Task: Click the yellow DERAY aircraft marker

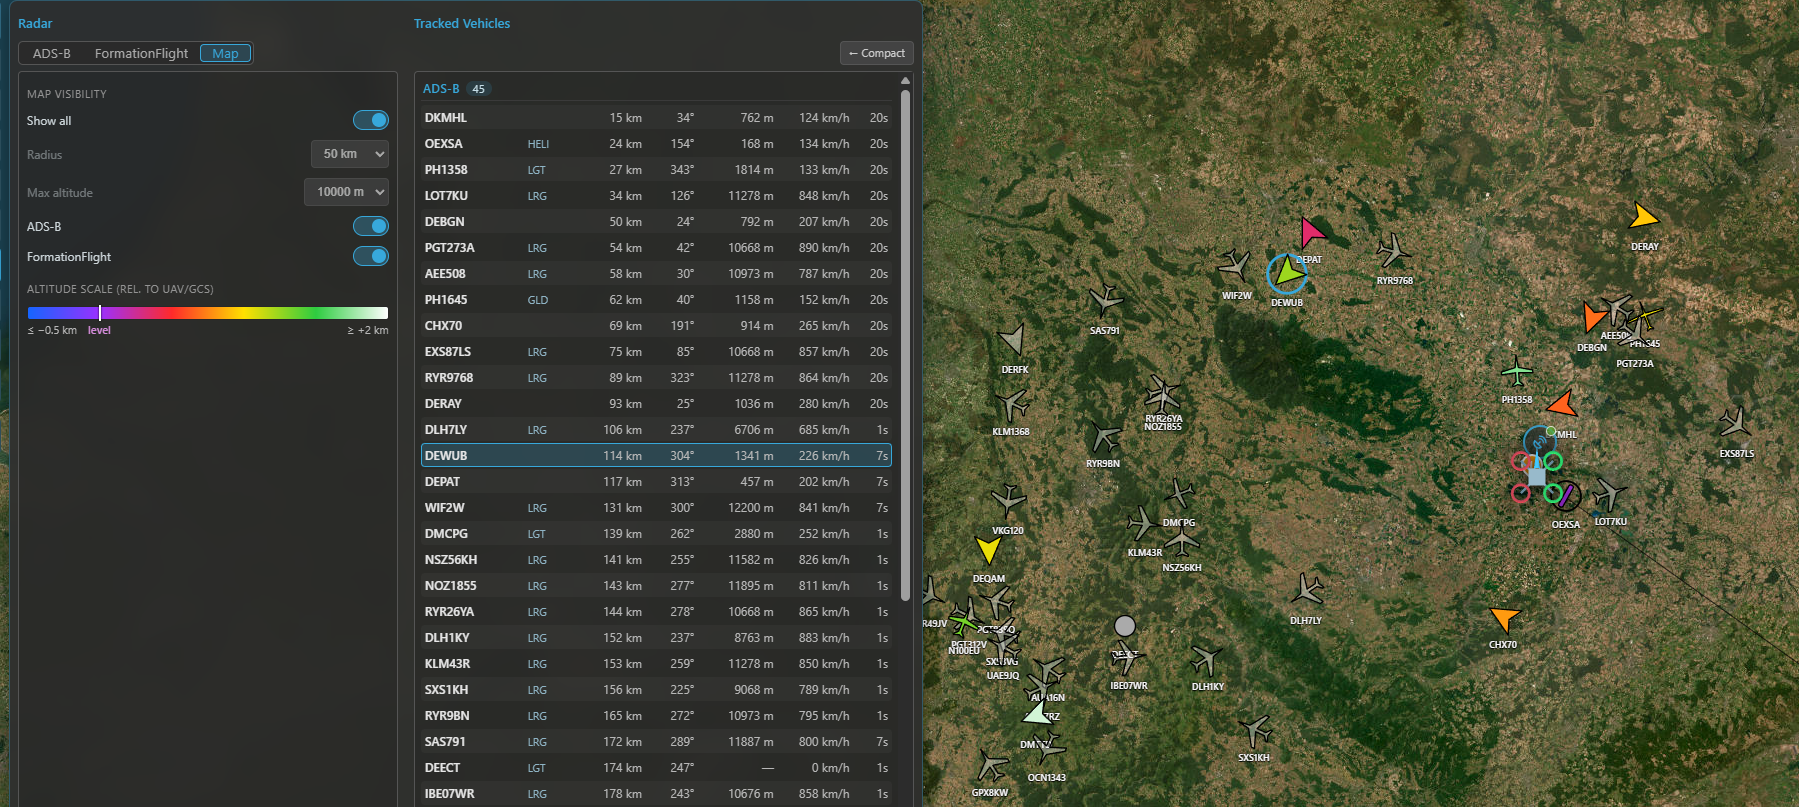Action: pyautogui.click(x=1643, y=216)
